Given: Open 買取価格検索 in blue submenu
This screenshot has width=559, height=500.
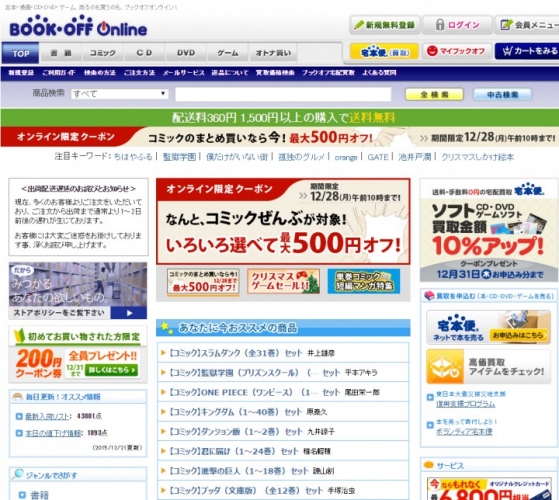Looking at the screenshot, I should pyautogui.click(x=275, y=73).
